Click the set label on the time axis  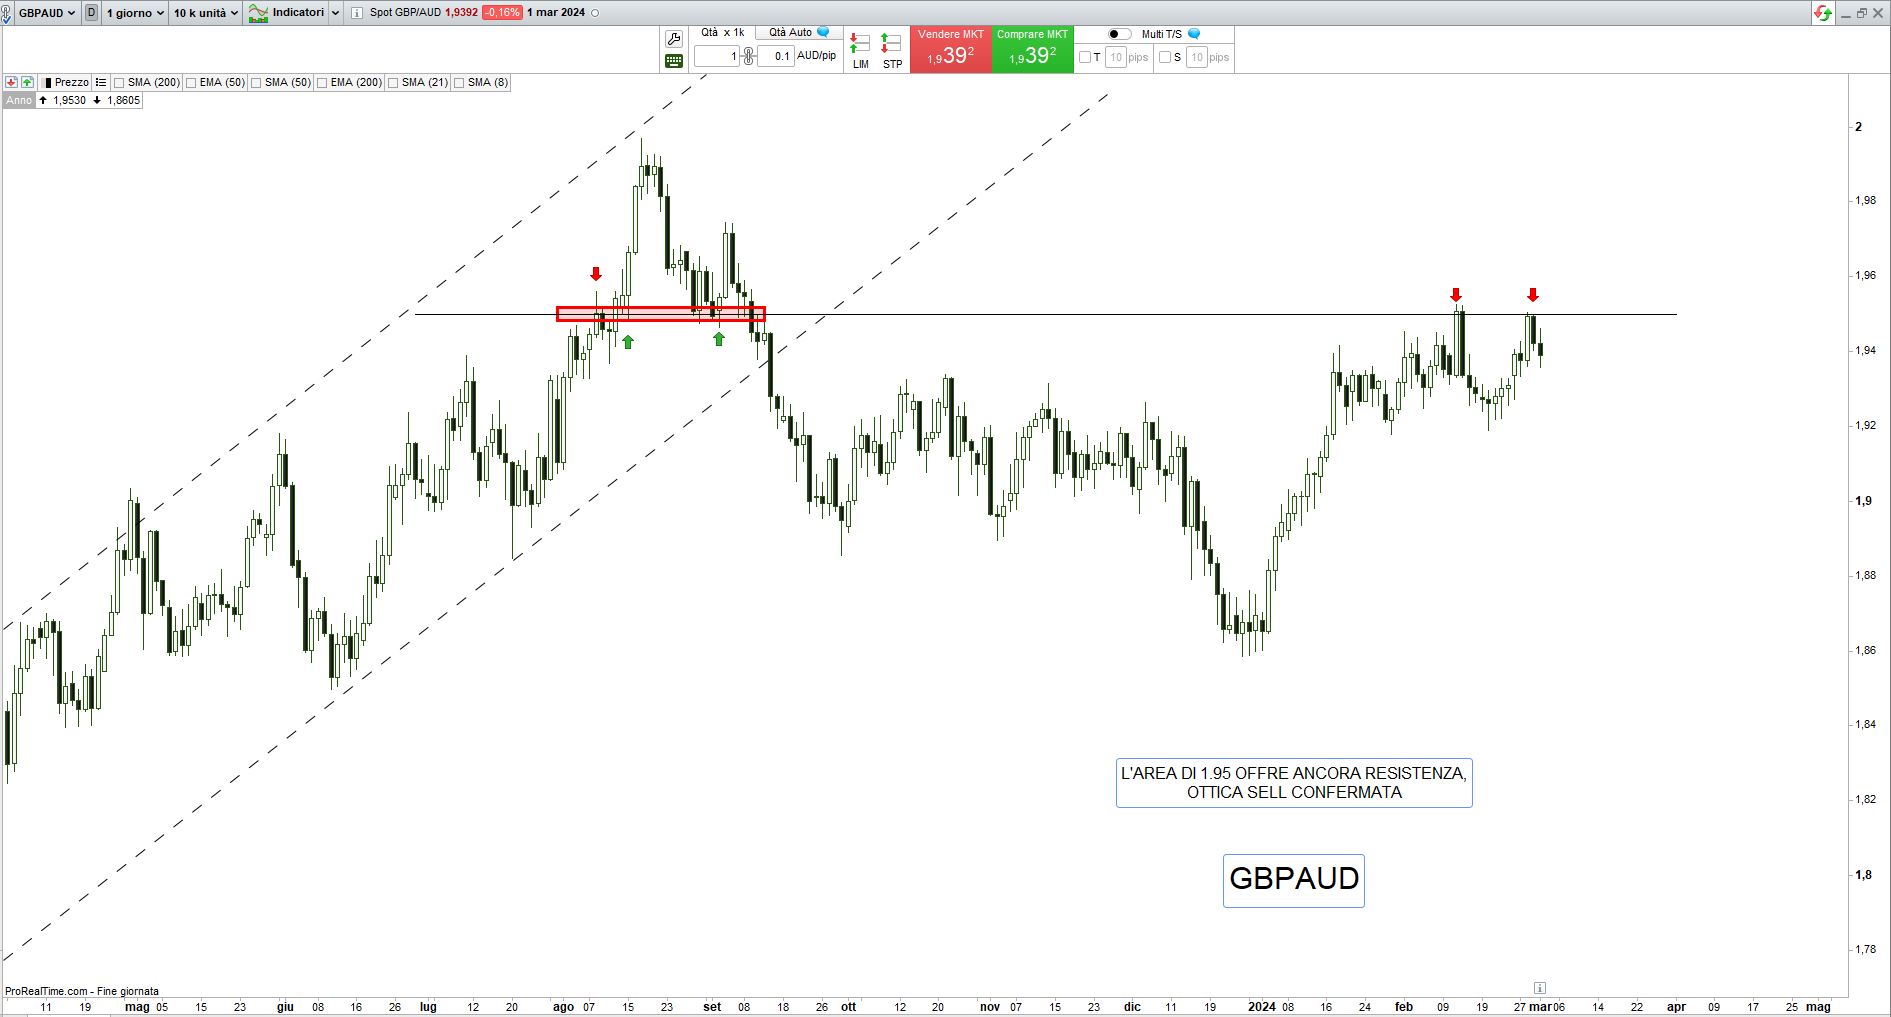[x=712, y=1007]
